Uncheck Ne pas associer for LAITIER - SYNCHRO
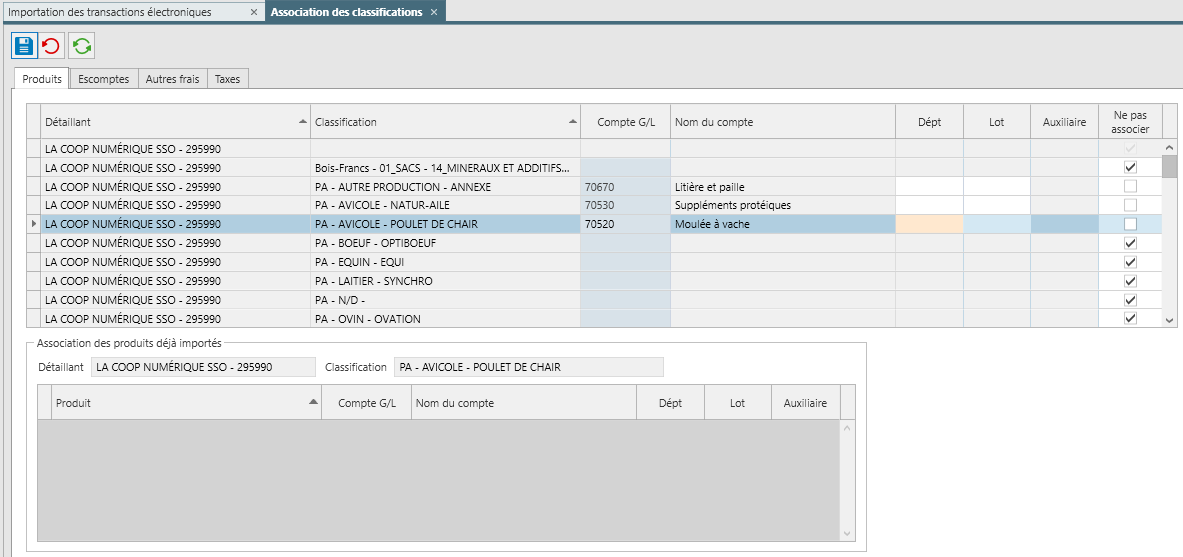Screen dimensions: 1183x557 point(1130,281)
